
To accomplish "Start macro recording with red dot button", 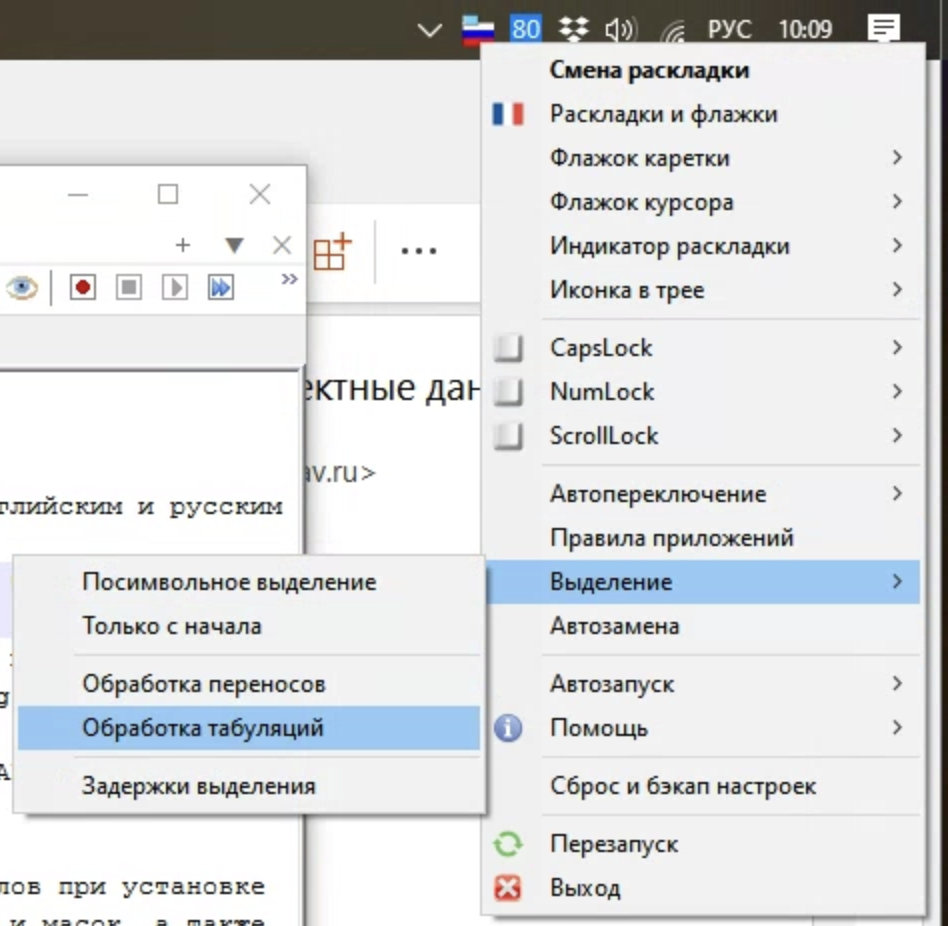I will (x=83, y=287).
